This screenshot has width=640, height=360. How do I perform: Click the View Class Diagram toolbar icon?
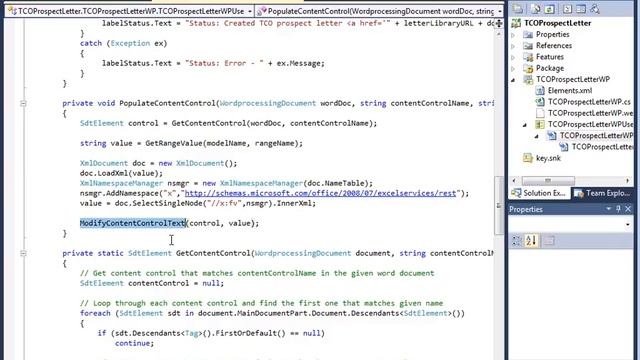[x=595, y=8]
